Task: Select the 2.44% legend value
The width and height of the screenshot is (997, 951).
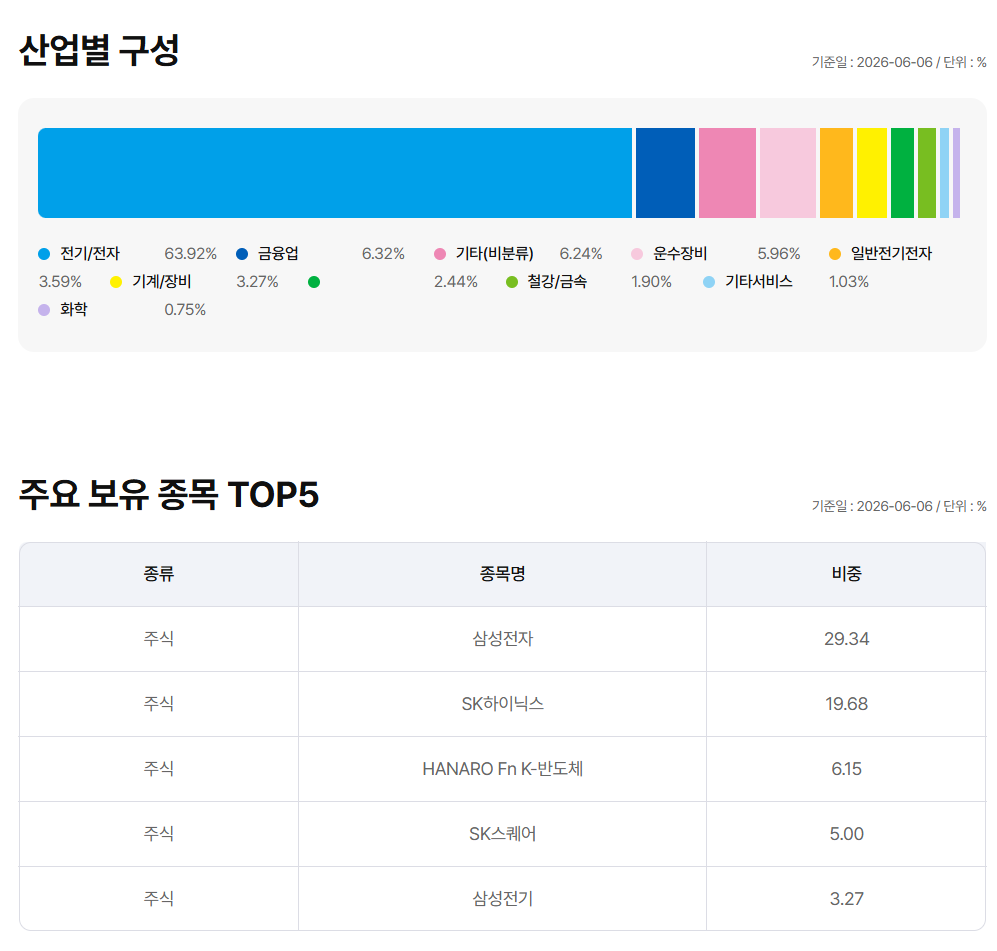Action: tap(455, 282)
